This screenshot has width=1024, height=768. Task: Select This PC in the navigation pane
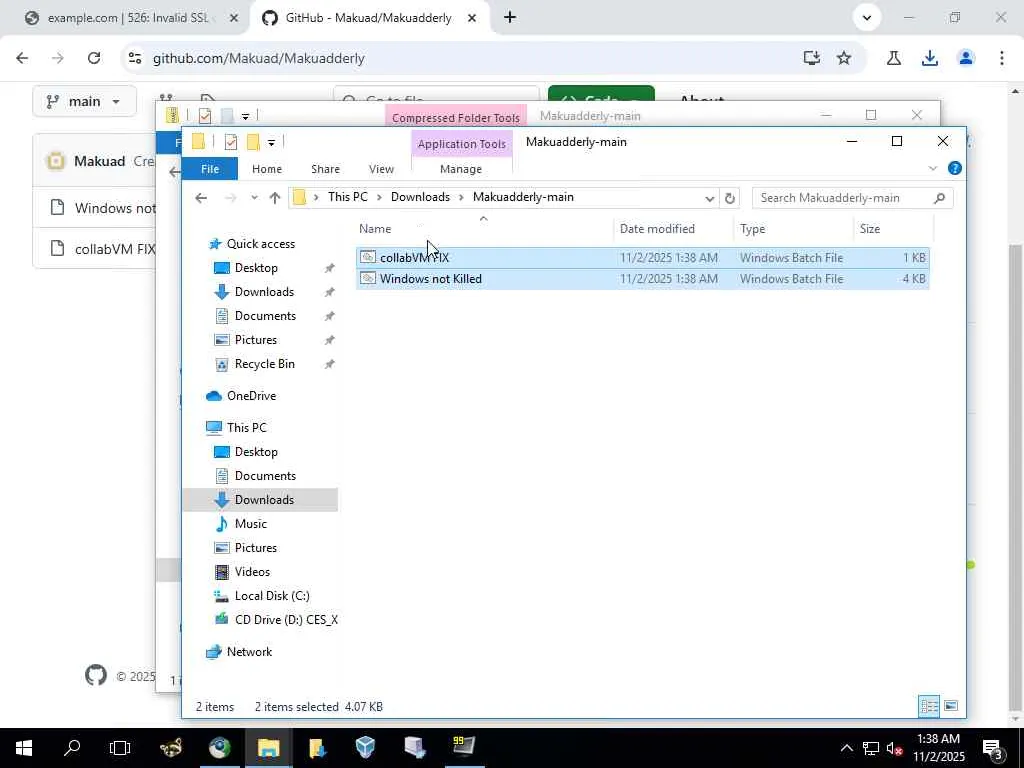(246, 428)
